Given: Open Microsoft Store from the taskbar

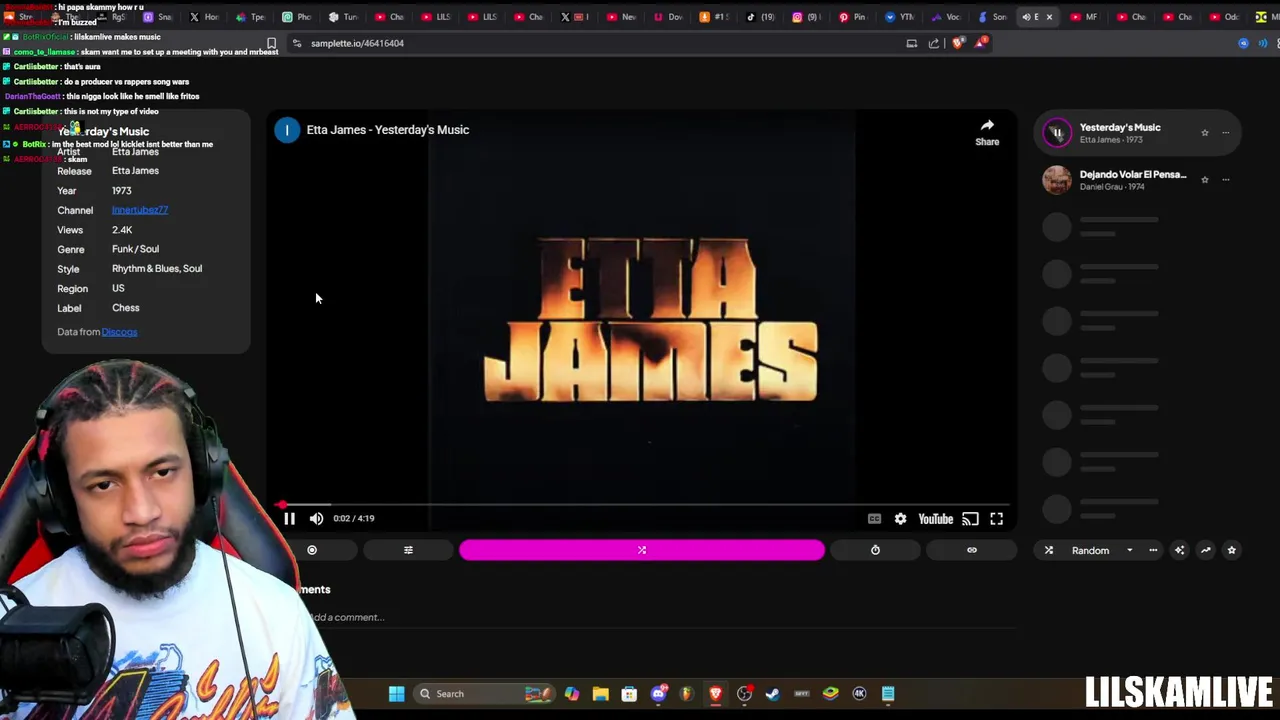Looking at the screenshot, I should coord(629,694).
